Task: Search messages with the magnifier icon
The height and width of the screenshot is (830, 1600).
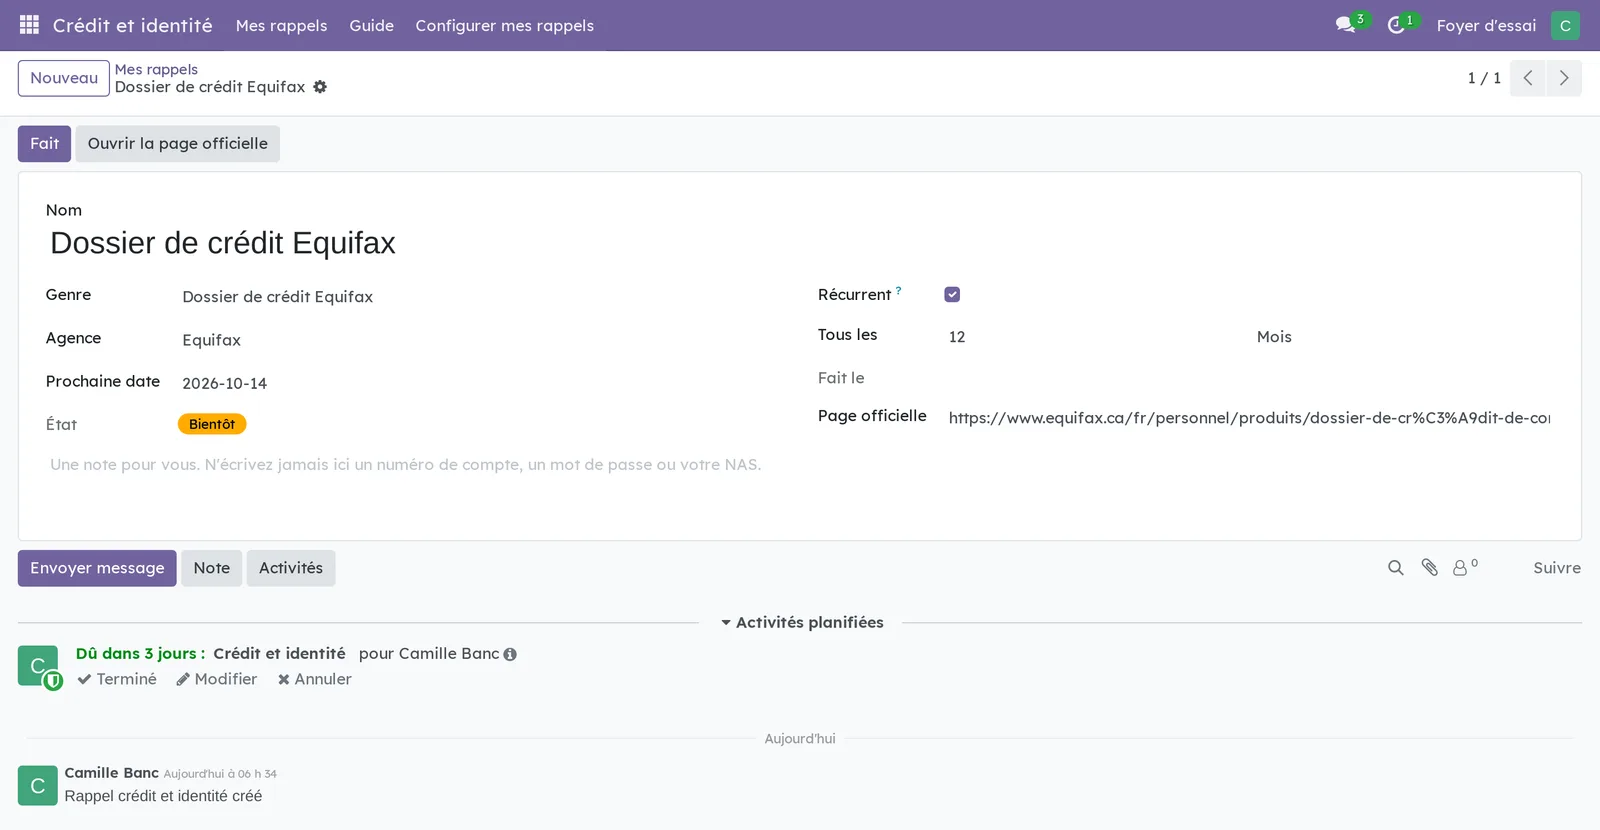Action: 1396,568
